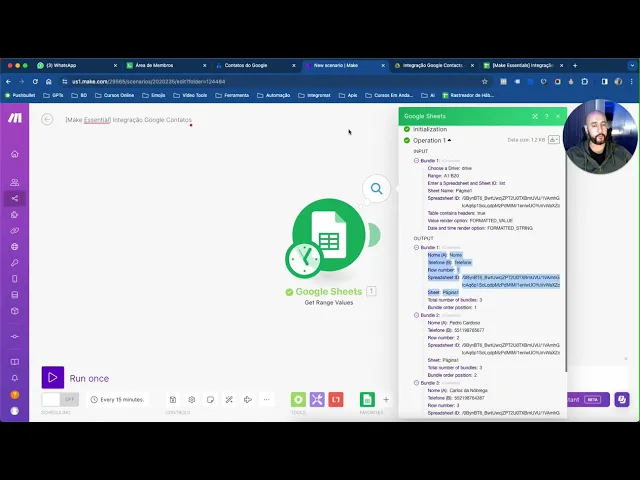Click the 'Carlos da Nóbrega' name value

click(x=469, y=391)
